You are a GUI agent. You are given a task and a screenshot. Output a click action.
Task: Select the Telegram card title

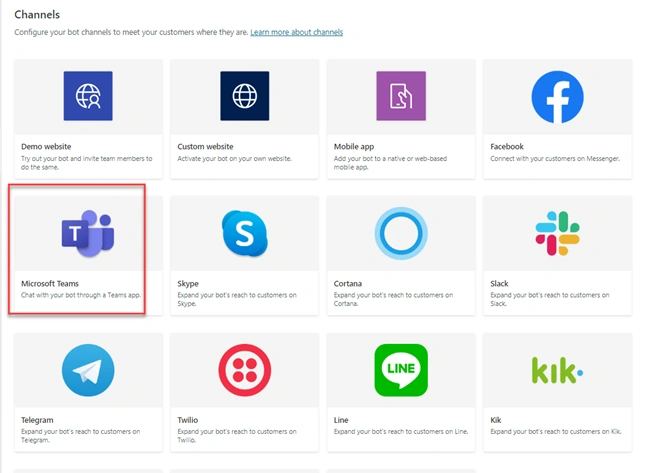[x=37, y=420]
